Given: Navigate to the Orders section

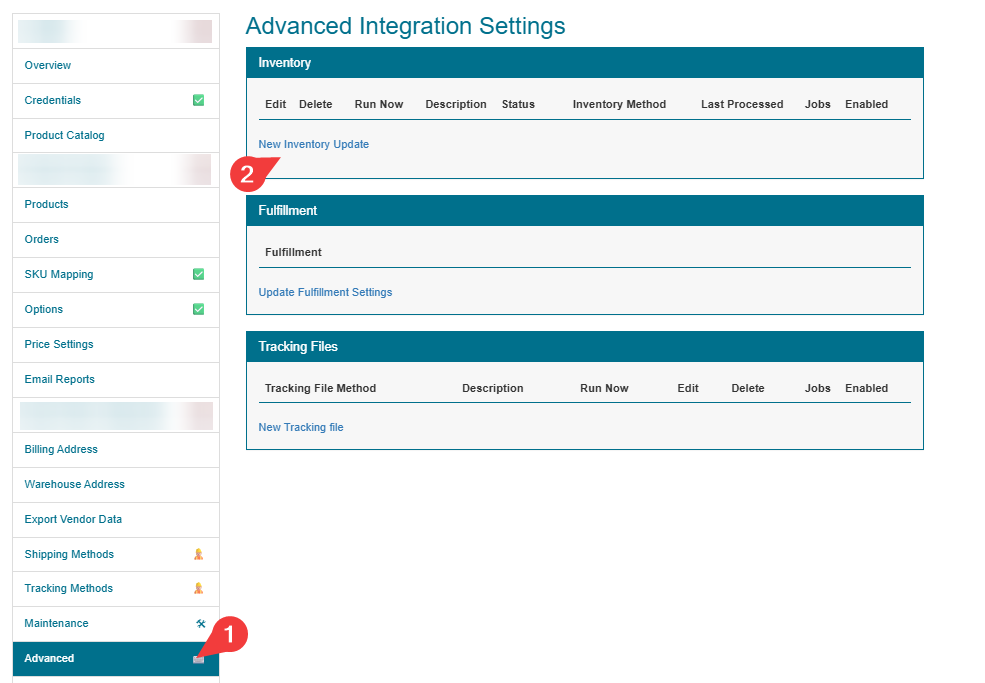Looking at the screenshot, I should pyautogui.click(x=42, y=239).
